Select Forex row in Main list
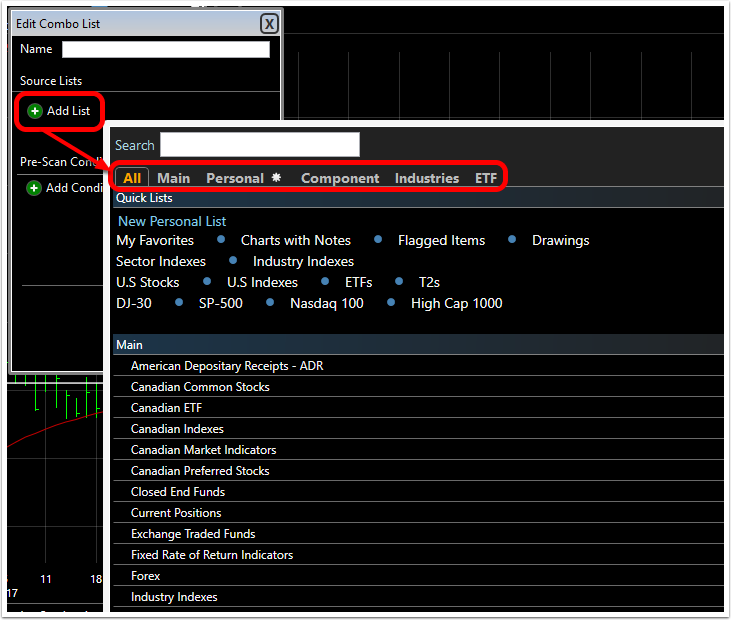731x620 pixels. [418, 576]
